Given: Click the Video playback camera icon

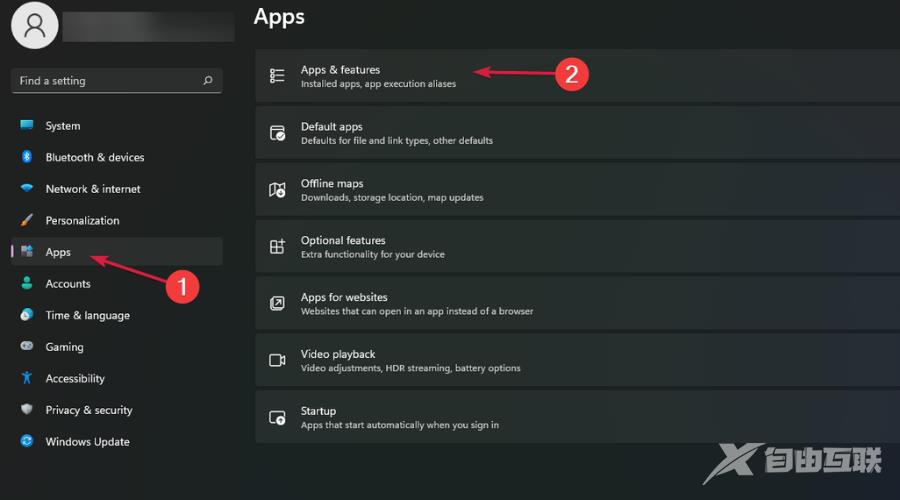Looking at the screenshot, I should [x=277, y=360].
